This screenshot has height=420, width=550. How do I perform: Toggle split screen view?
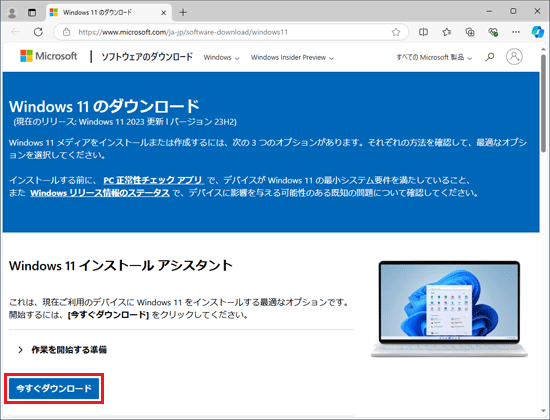tap(423, 32)
